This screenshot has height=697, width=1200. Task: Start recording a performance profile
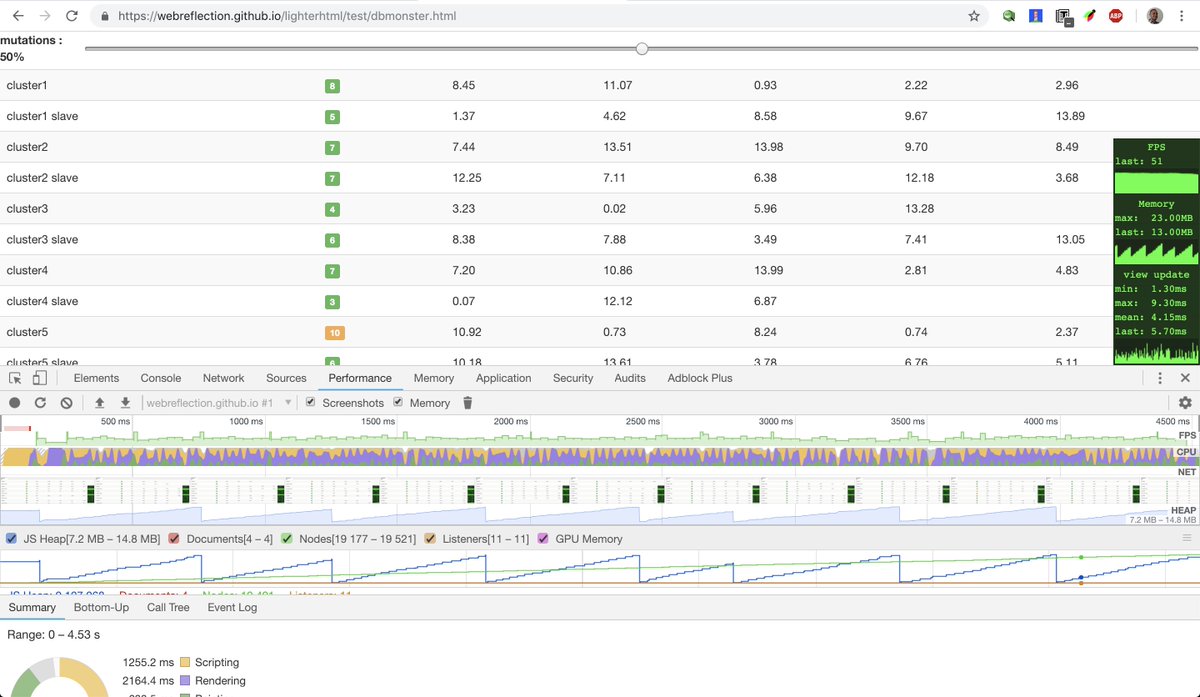point(15,403)
